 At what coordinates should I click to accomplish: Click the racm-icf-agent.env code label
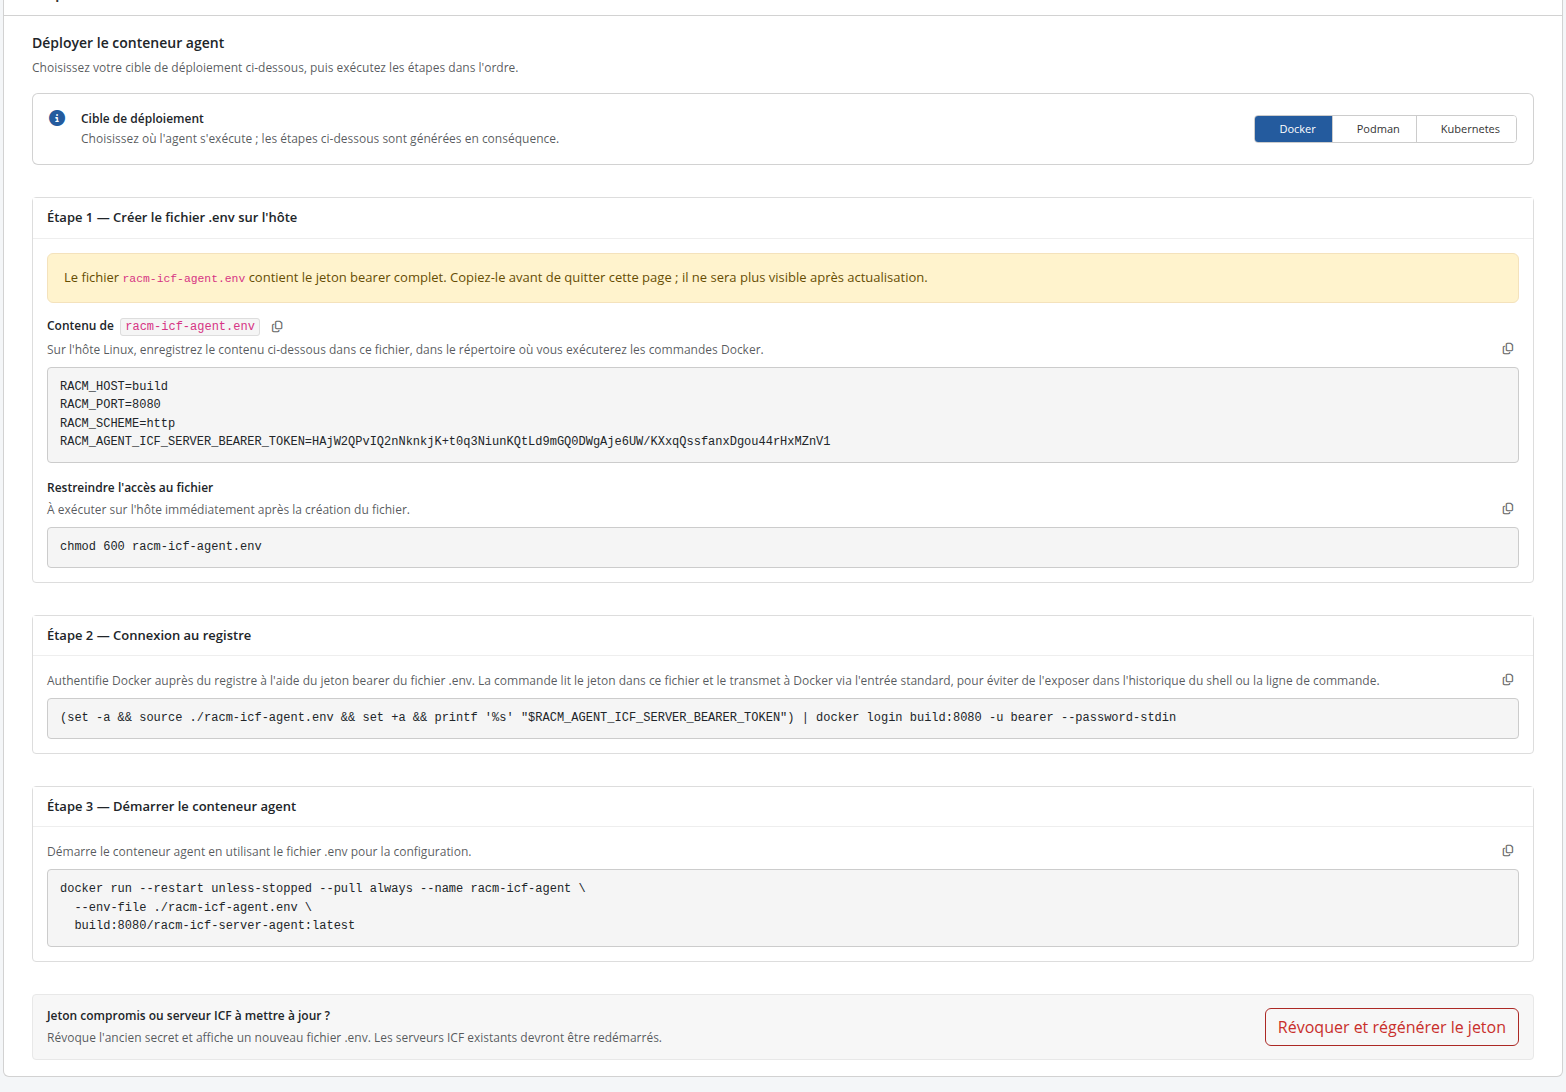[x=190, y=326]
